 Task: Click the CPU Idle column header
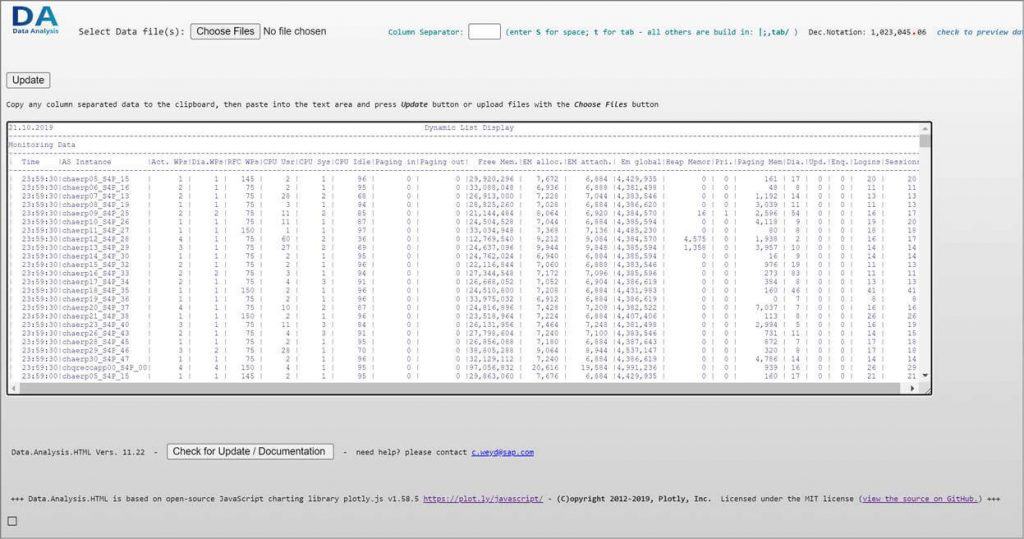click(x=353, y=162)
